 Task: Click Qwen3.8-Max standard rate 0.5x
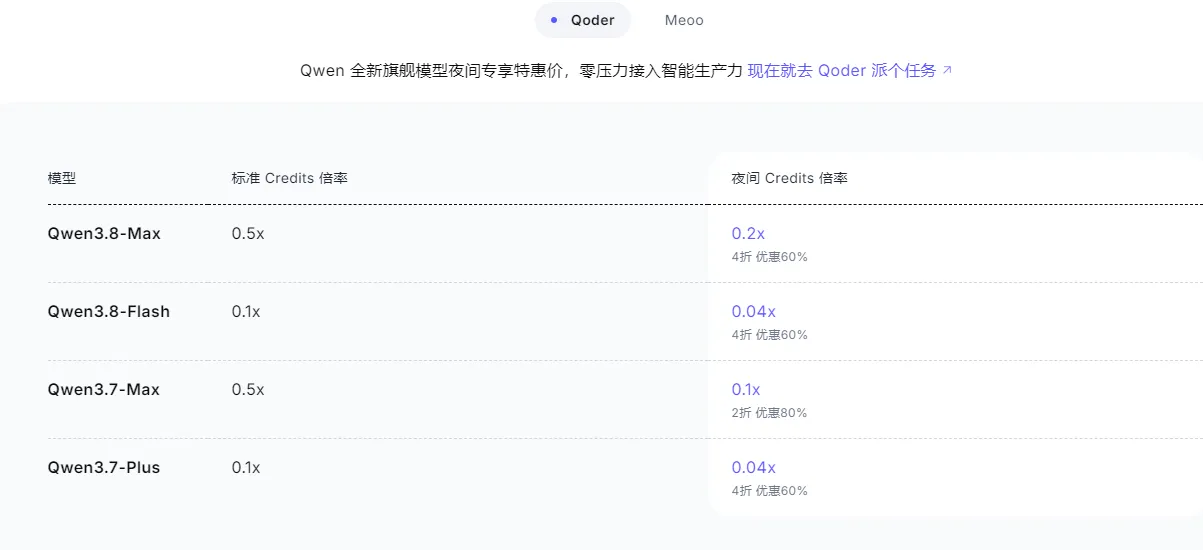[x=248, y=233]
